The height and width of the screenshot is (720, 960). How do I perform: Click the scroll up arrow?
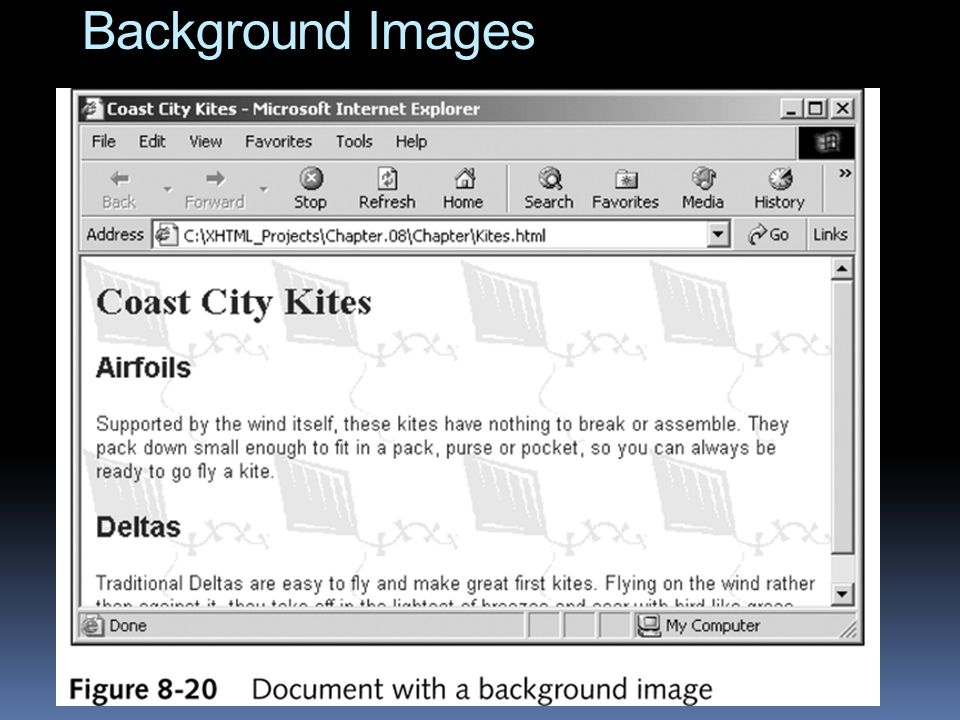click(842, 269)
